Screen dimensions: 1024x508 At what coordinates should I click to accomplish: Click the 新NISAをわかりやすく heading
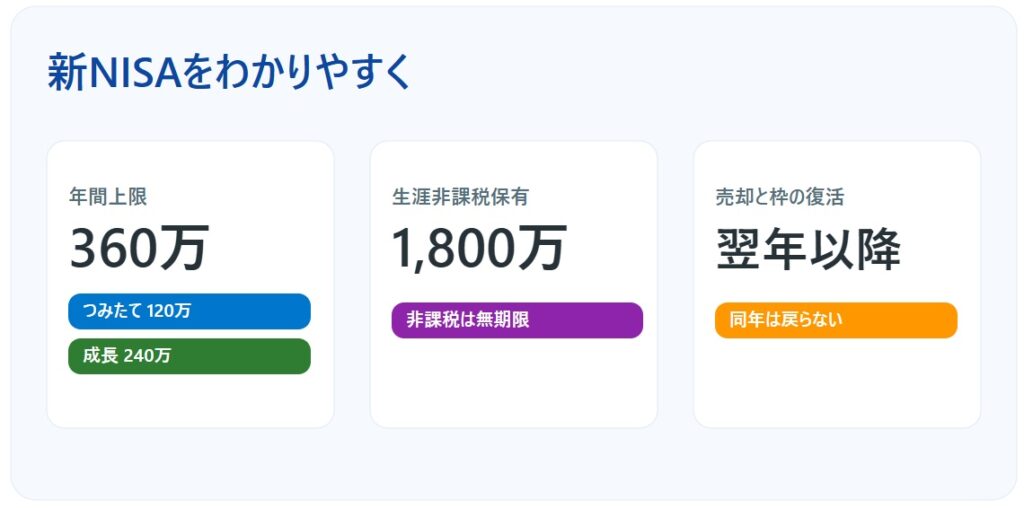229,73
